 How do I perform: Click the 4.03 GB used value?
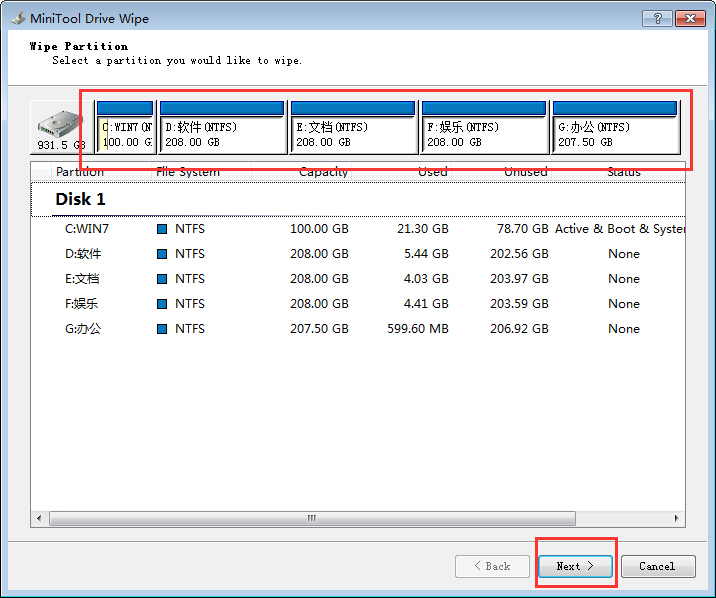[426, 279]
